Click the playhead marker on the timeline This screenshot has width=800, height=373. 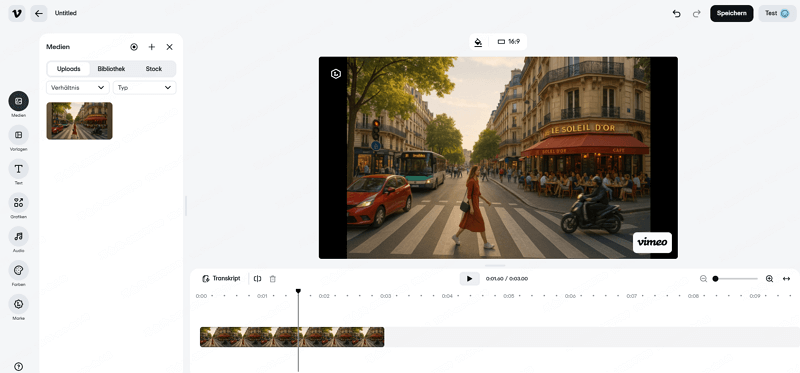[298, 291]
